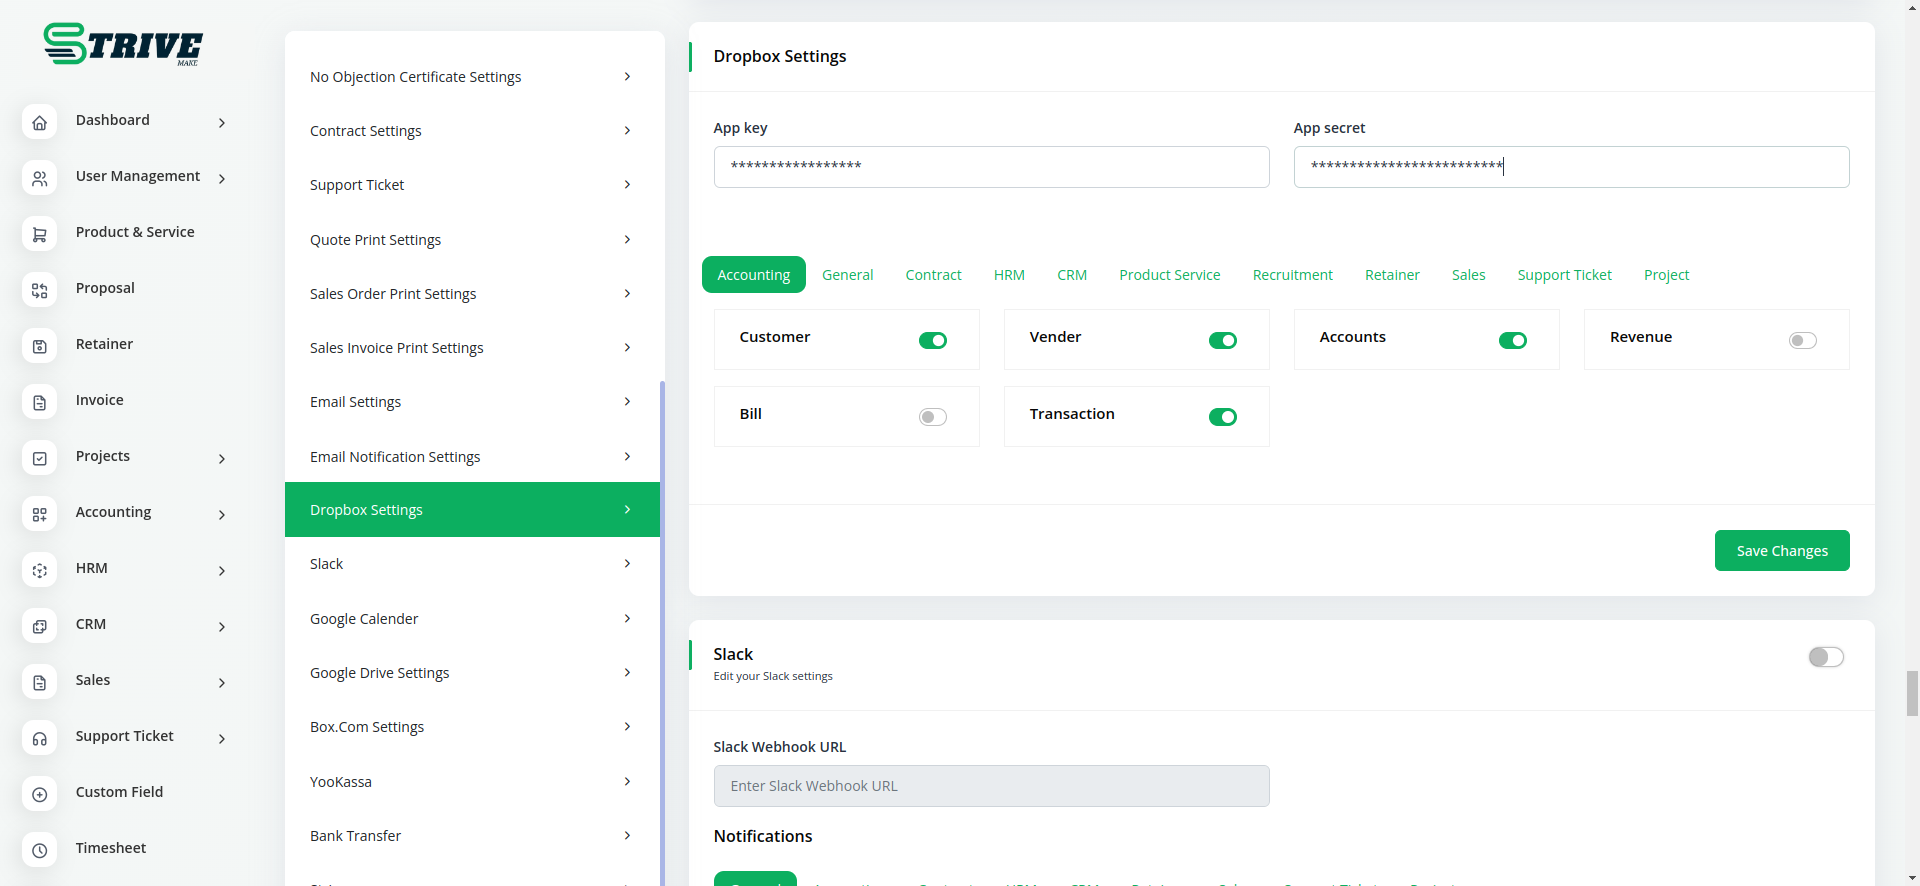This screenshot has height=886, width=1920.
Task: Enable the Slack settings switch
Action: (x=1825, y=657)
